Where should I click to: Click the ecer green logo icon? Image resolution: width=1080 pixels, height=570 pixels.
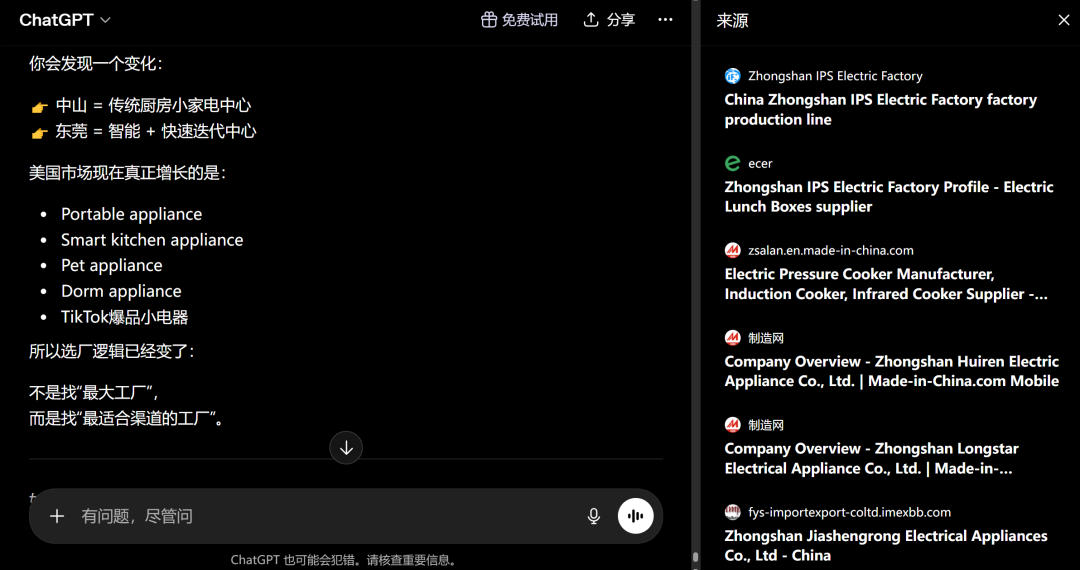pyautogui.click(x=732, y=163)
